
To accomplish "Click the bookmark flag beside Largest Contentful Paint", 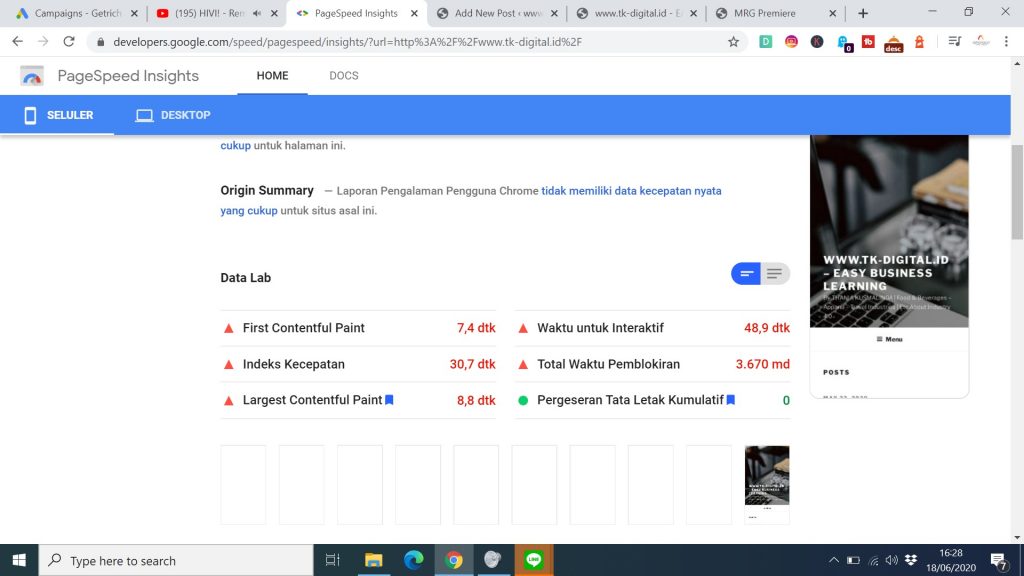I will coord(389,400).
